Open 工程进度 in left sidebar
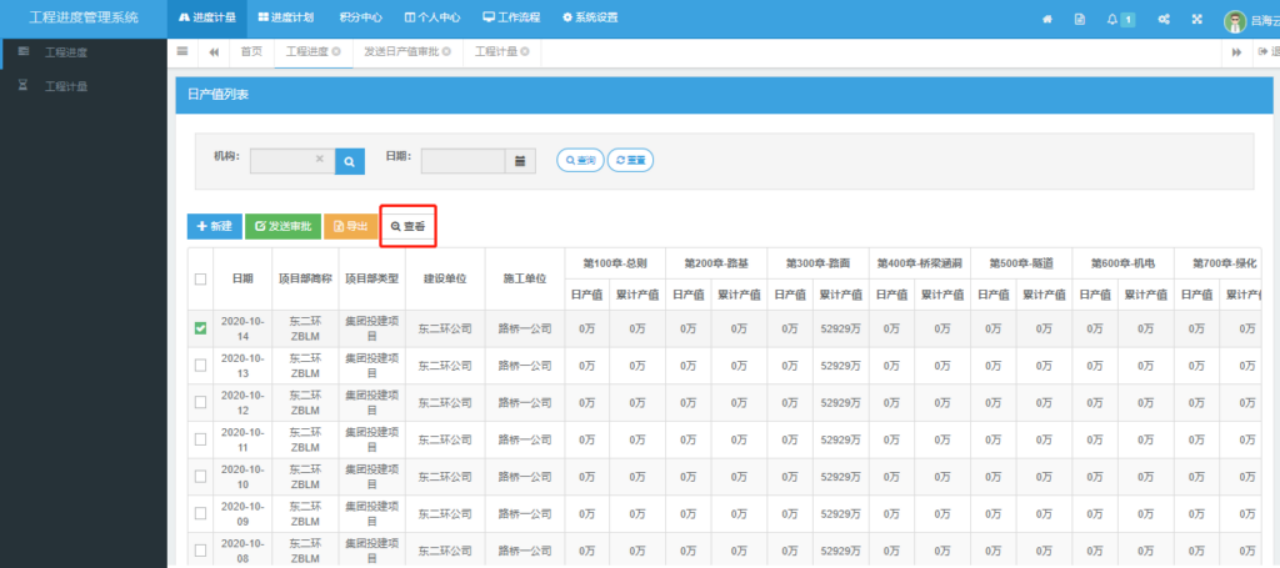Viewport: 1280px width, 568px height. click(66, 52)
